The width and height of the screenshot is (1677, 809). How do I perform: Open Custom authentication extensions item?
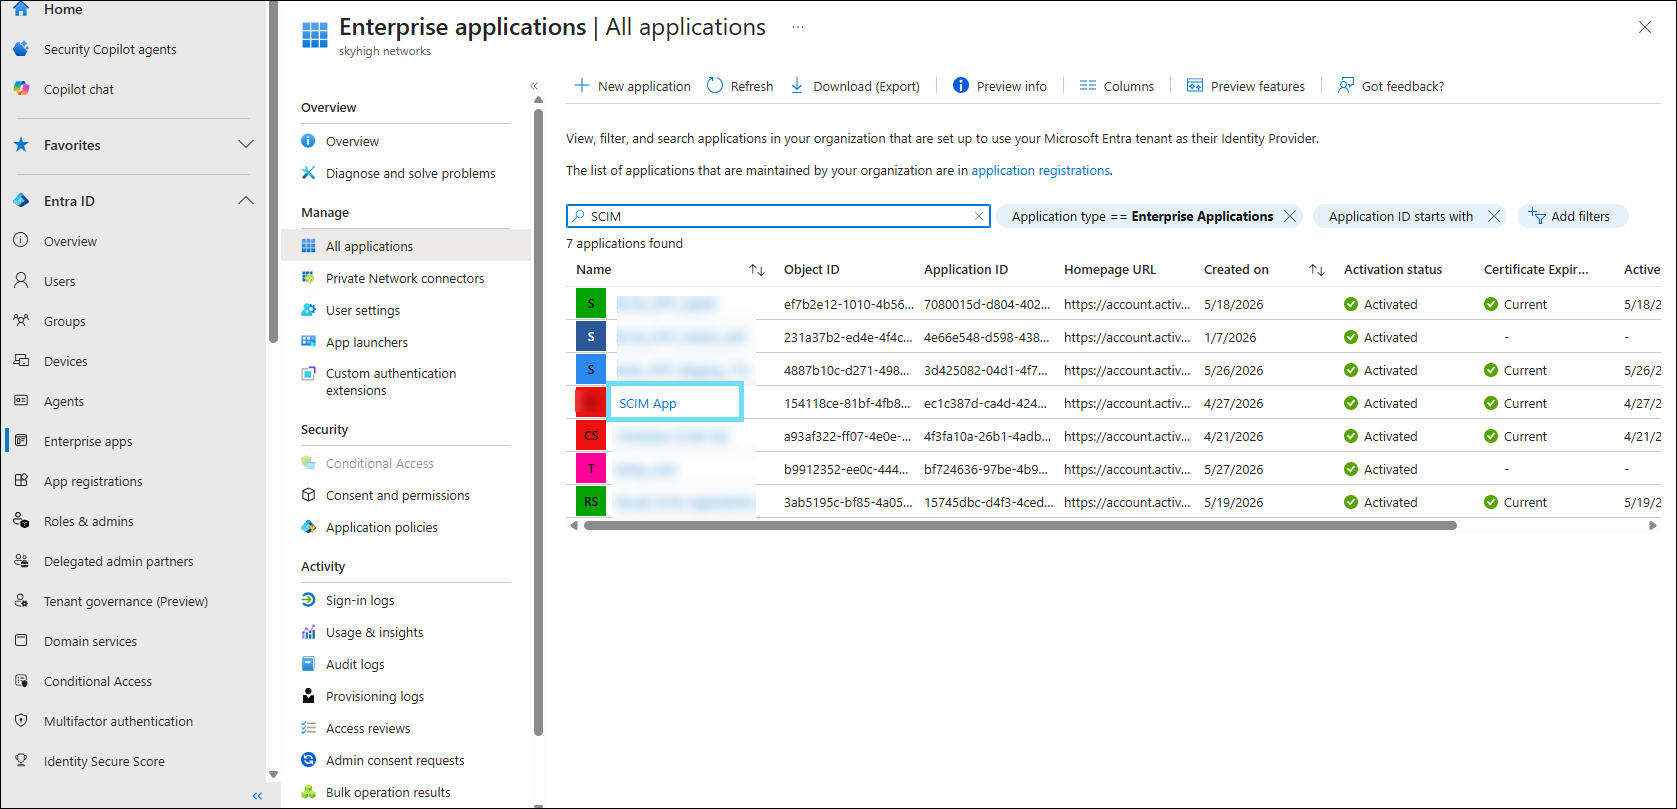(x=391, y=382)
